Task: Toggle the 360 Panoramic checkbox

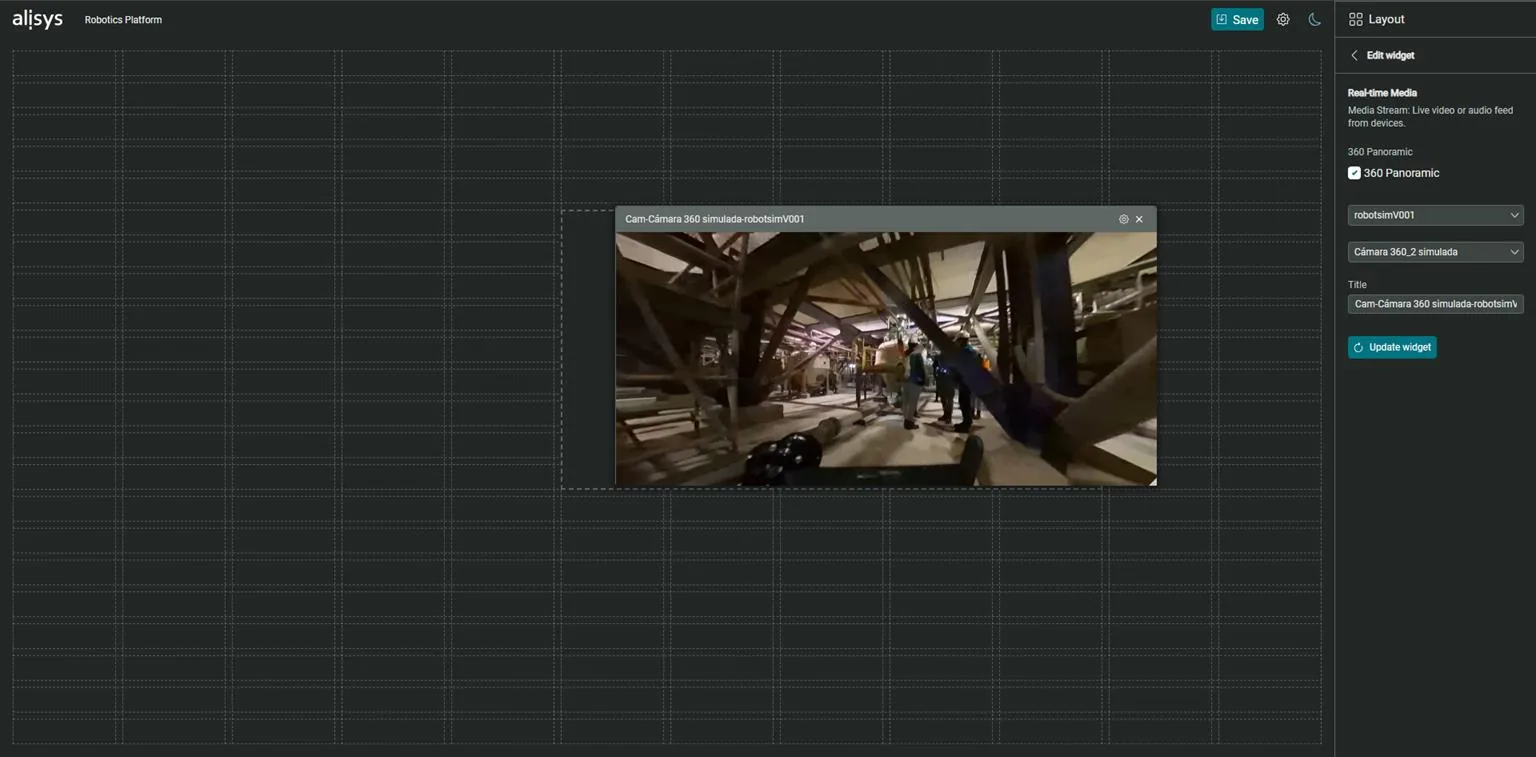Action: [1354, 173]
